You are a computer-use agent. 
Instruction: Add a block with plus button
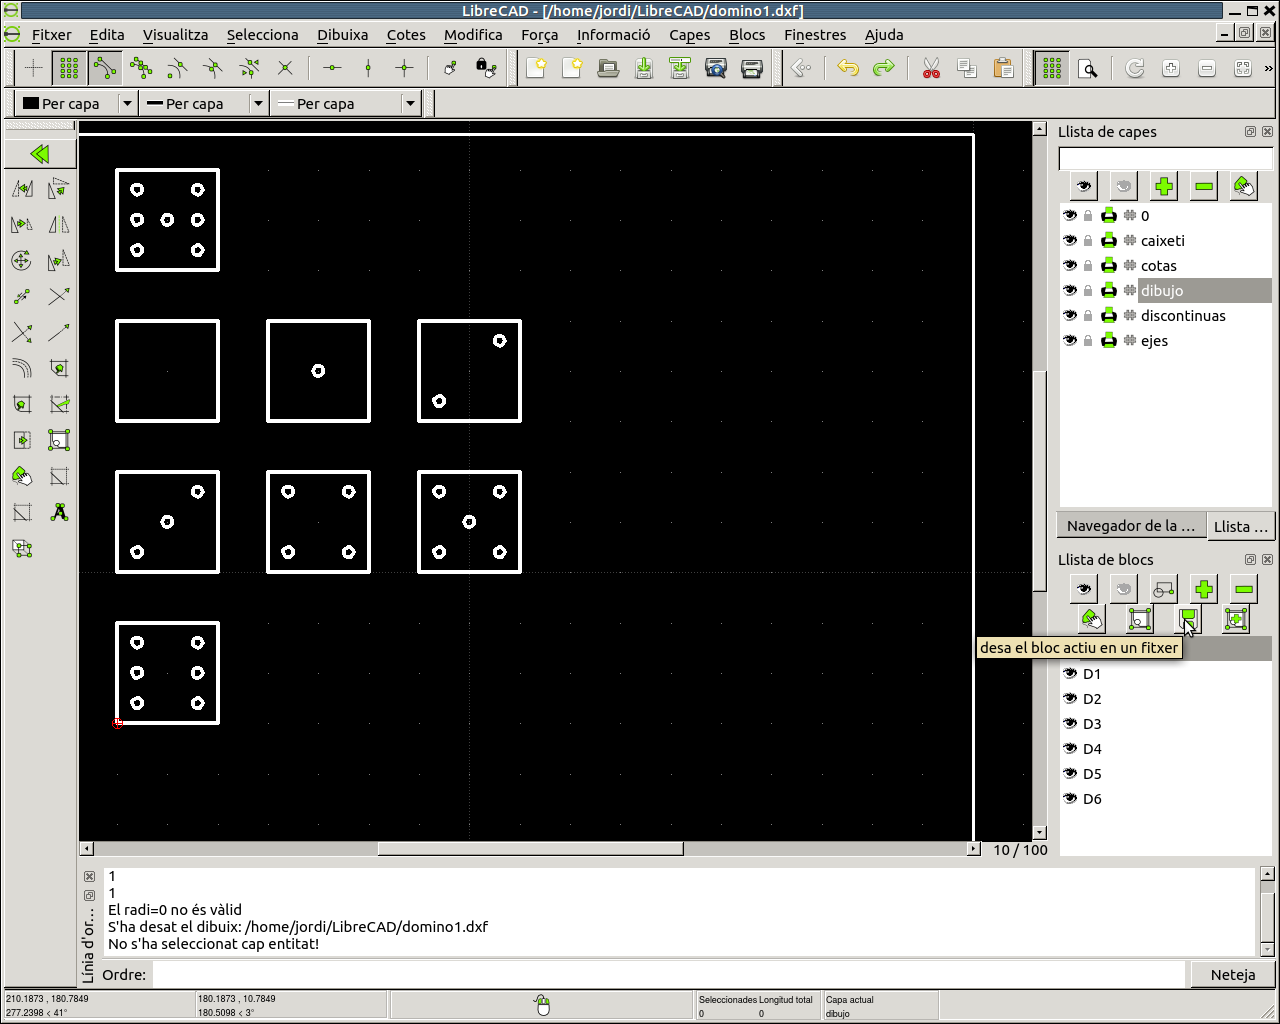click(1203, 589)
